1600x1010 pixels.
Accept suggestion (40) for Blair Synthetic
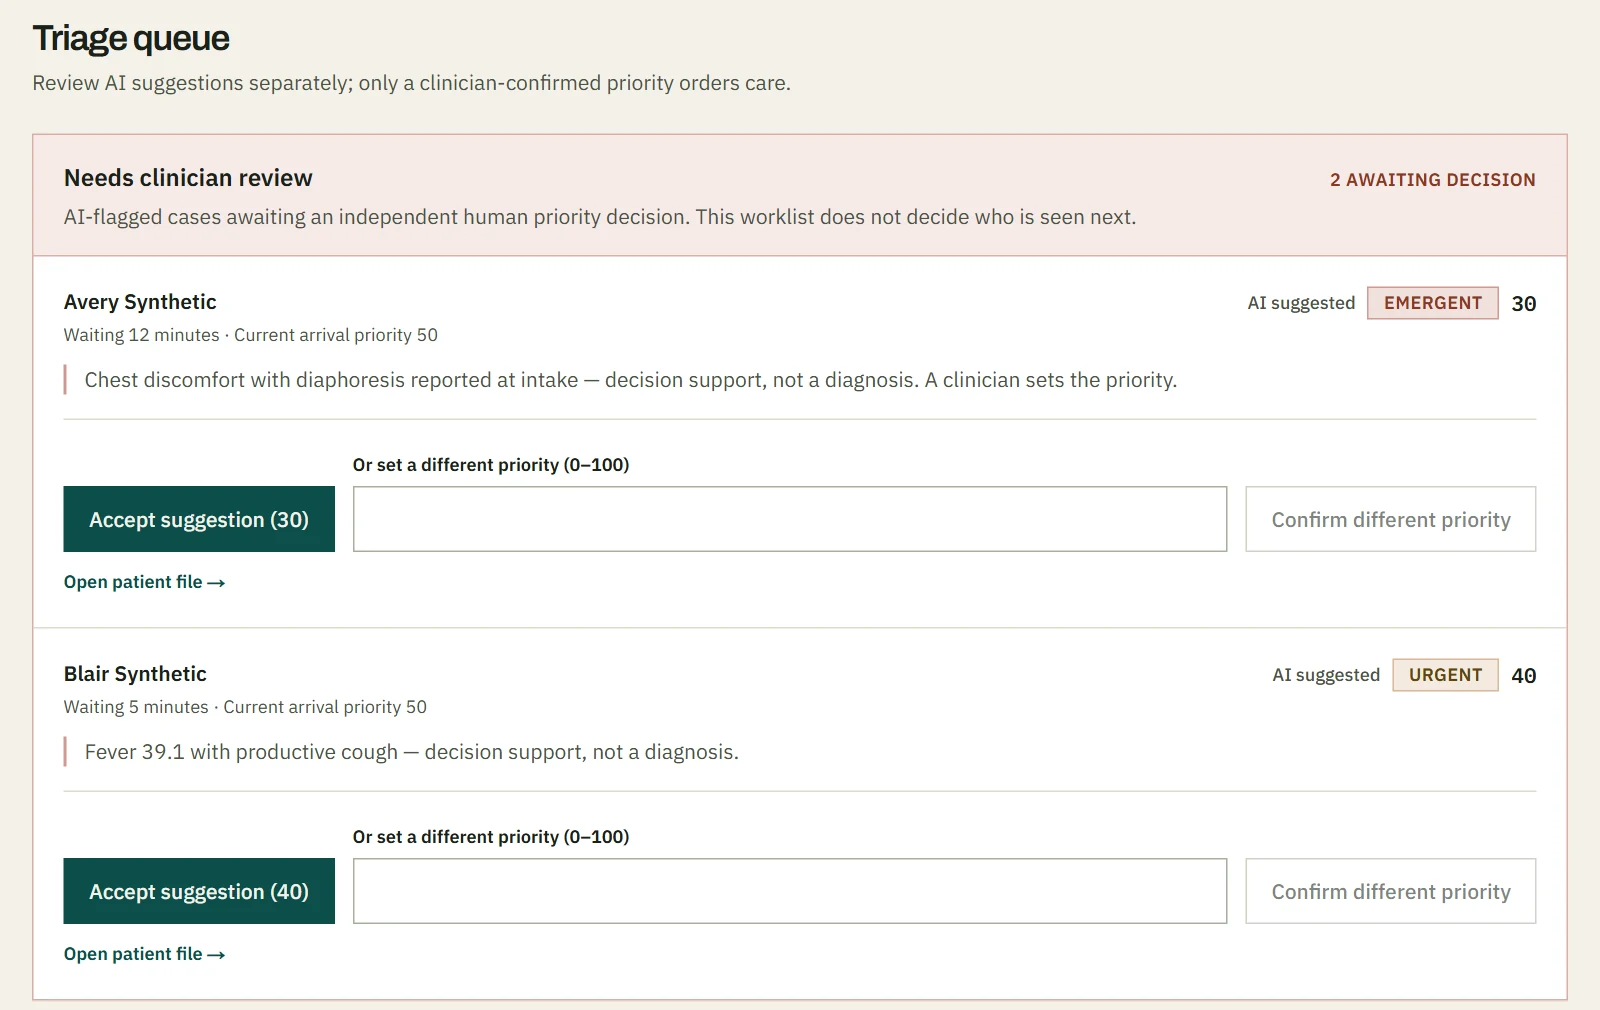click(x=199, y=891)
